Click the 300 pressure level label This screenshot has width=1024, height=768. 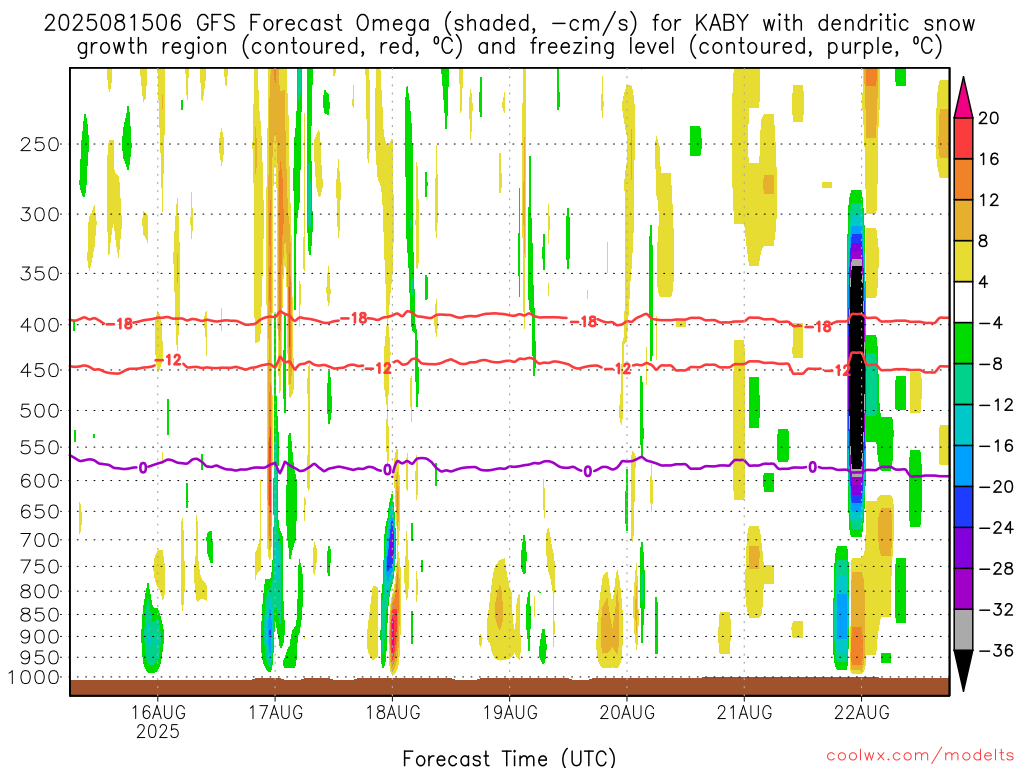[x=40, y=214]
